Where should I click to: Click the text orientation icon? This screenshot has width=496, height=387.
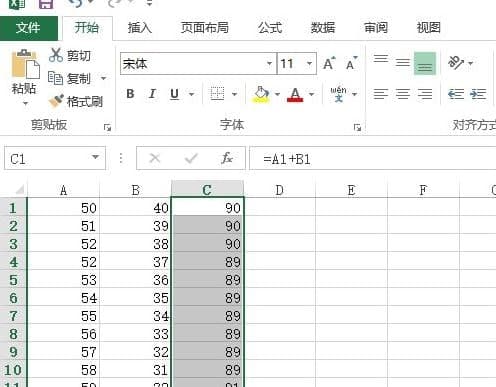(x=456, y=62)
